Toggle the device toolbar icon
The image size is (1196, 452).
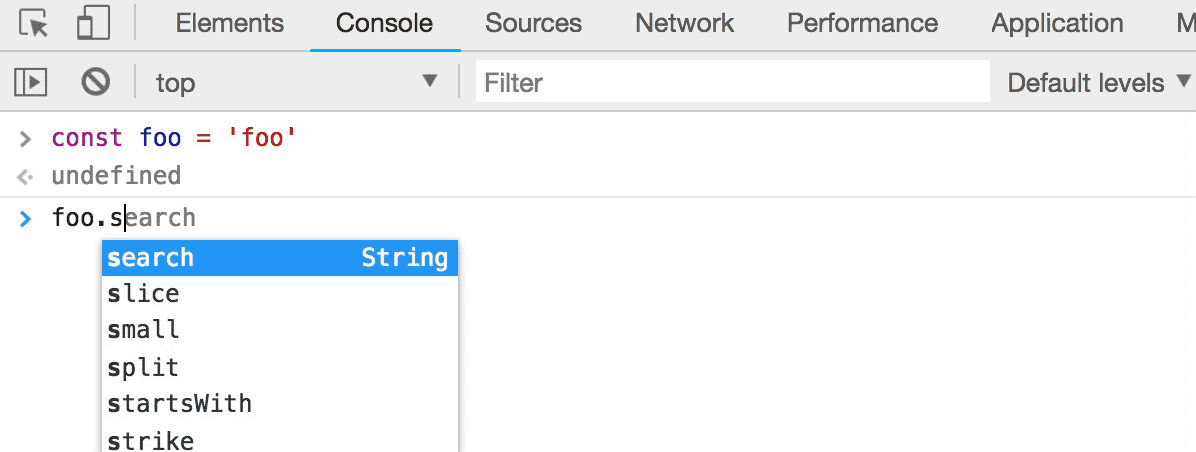92,24
